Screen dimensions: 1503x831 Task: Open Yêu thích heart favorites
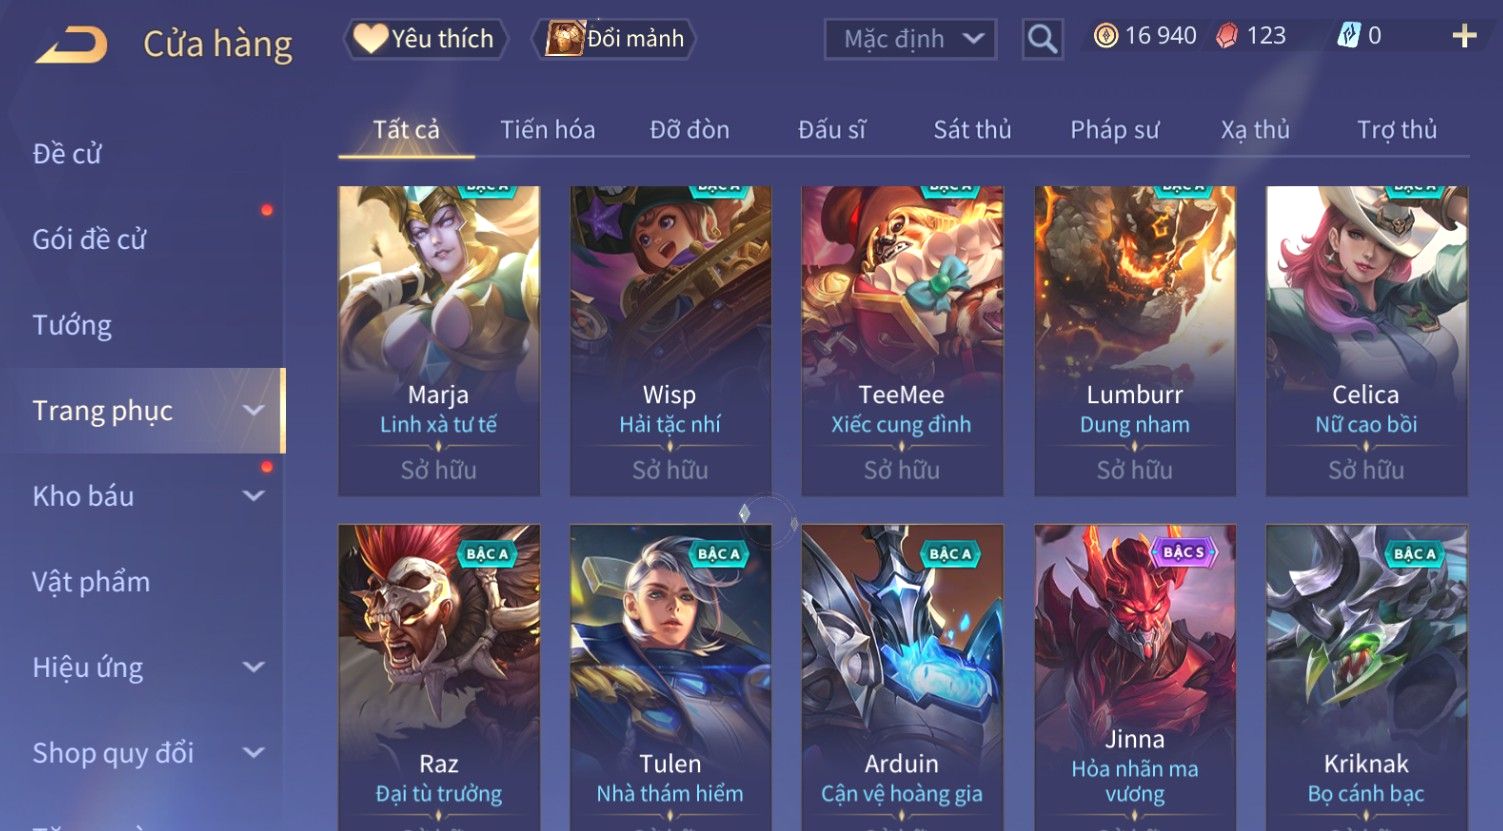pyautogui.click(x=426, y=39)
